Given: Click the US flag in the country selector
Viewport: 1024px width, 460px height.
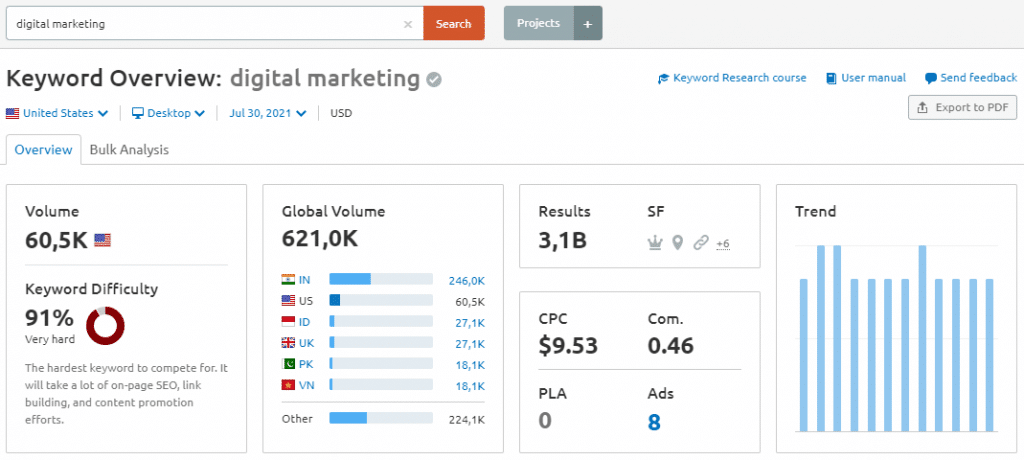Looking at the screenshot, I should pyautogui.click(x=12, y=113).
